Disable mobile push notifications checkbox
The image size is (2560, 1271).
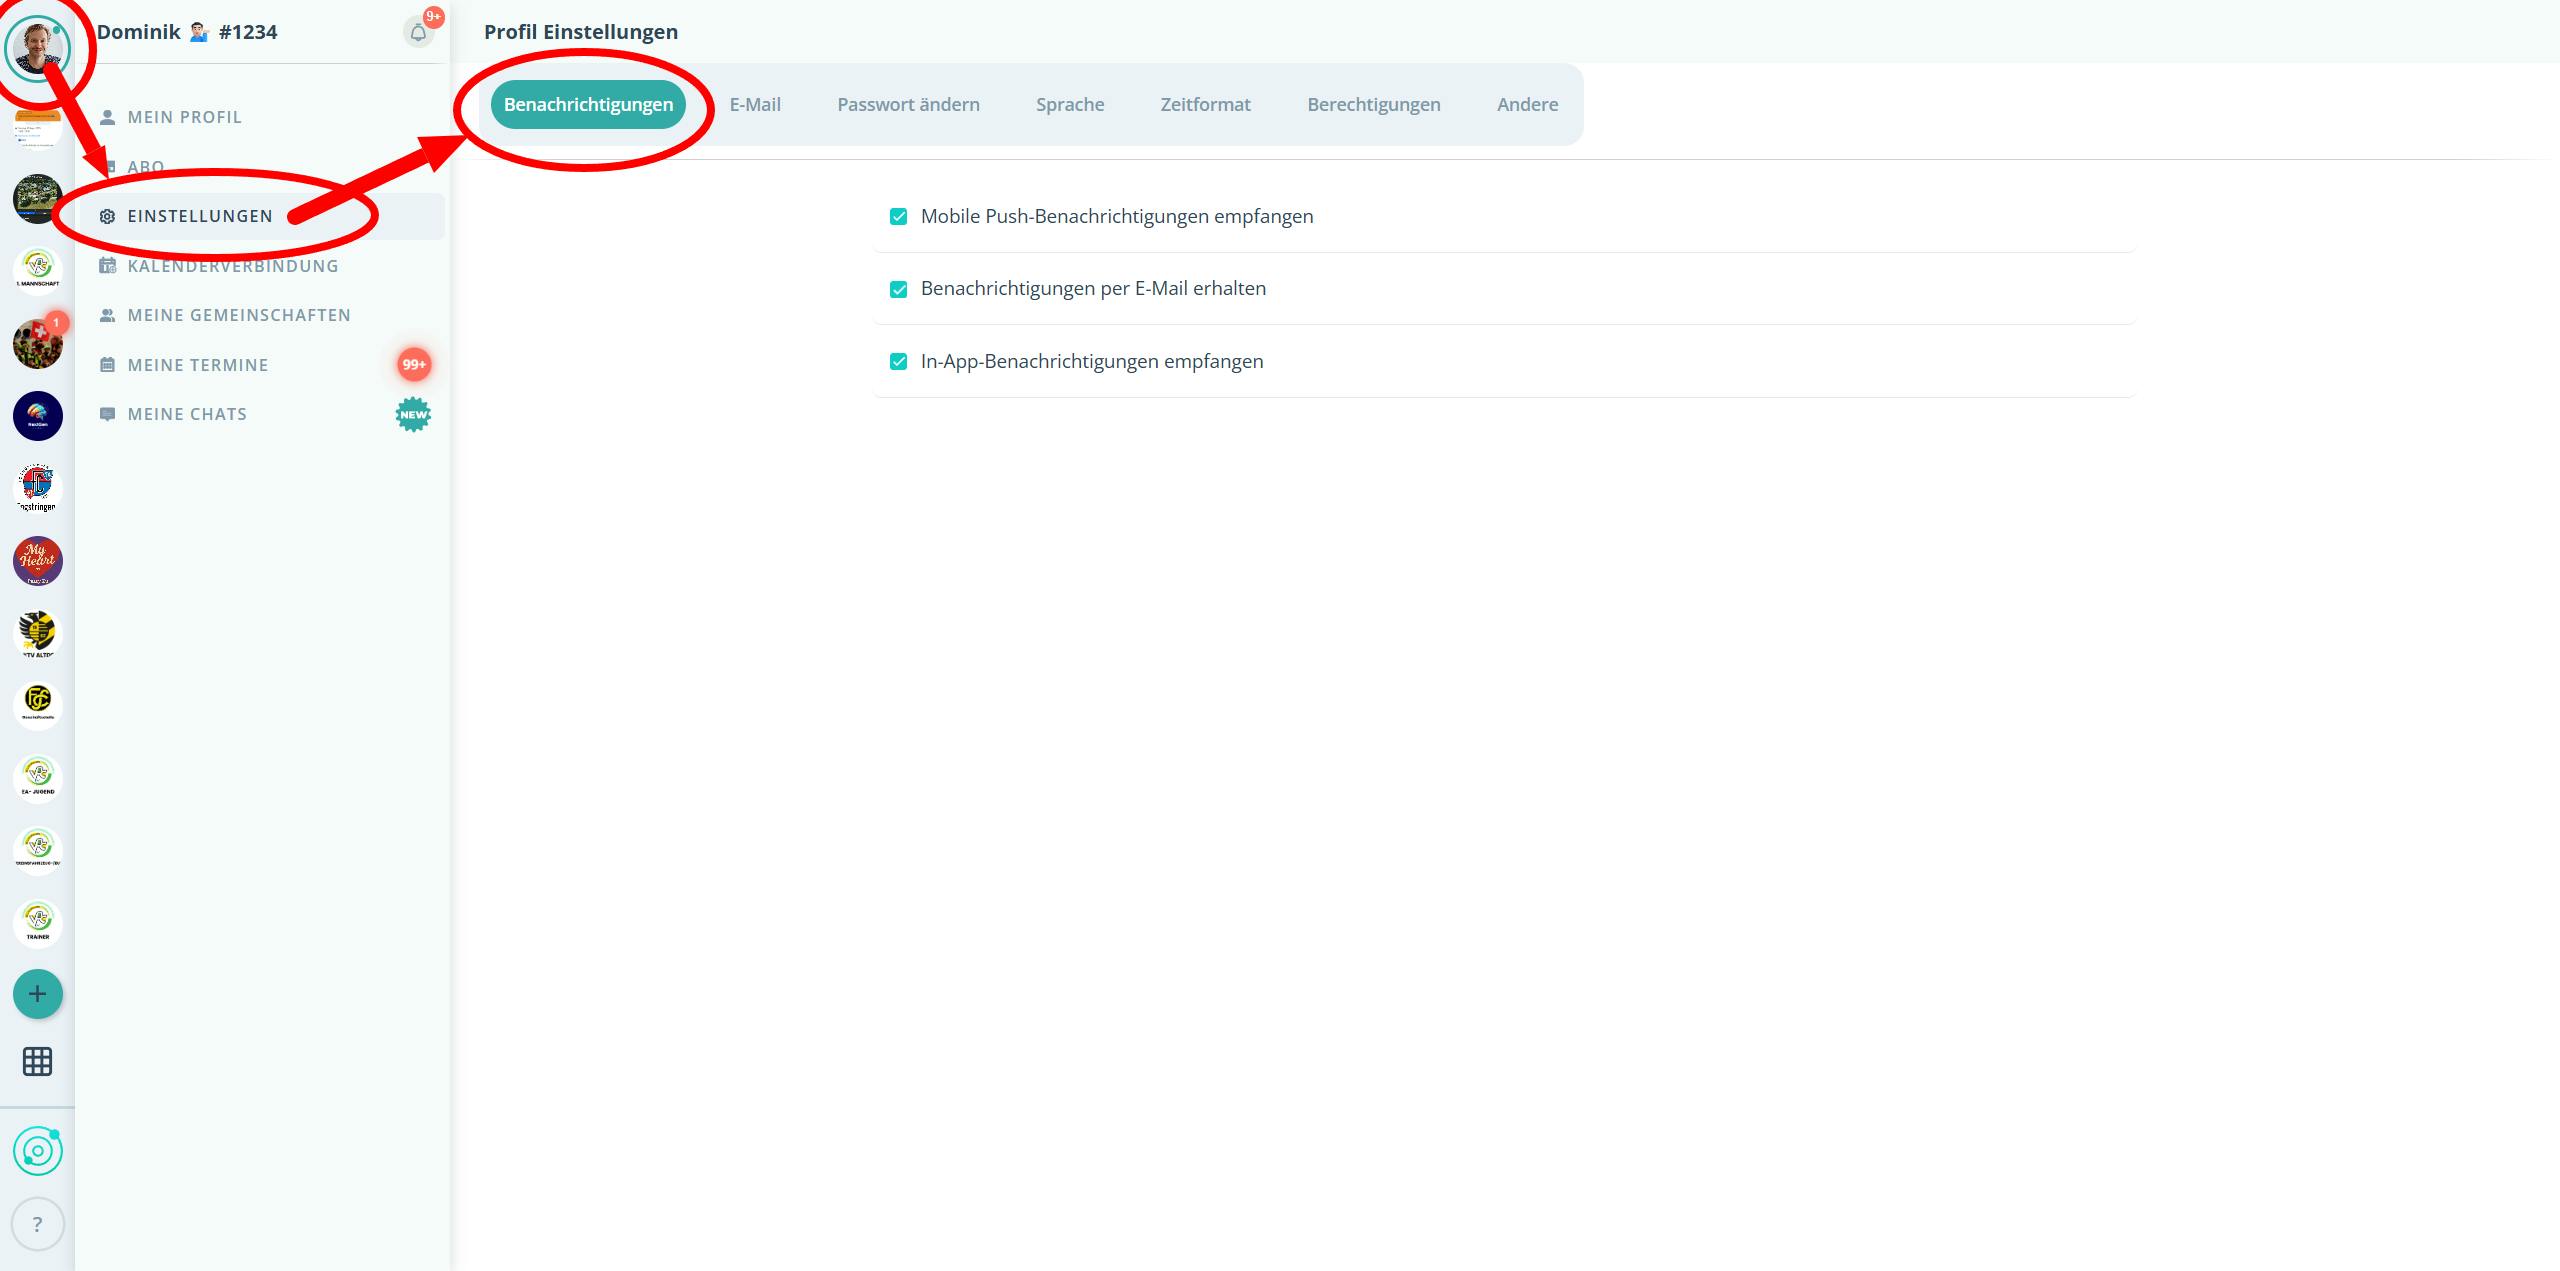point(898,217)
